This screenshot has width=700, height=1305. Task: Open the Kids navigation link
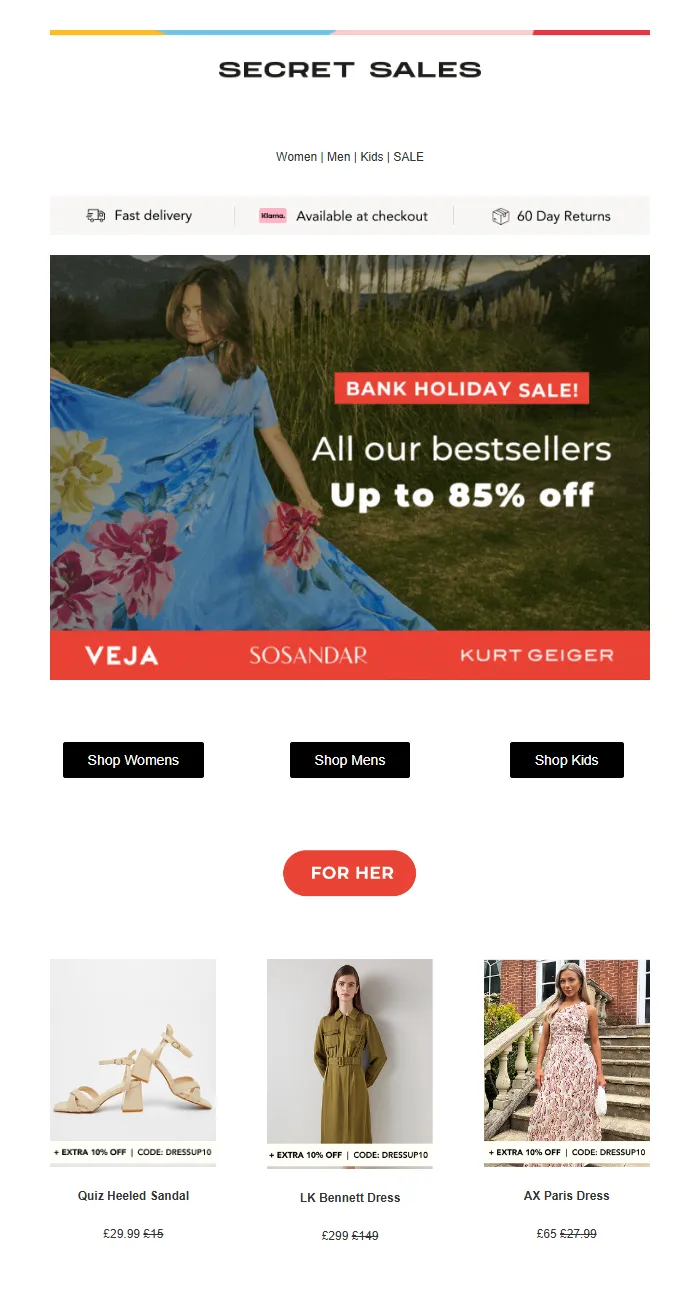[x=372, y=157]
